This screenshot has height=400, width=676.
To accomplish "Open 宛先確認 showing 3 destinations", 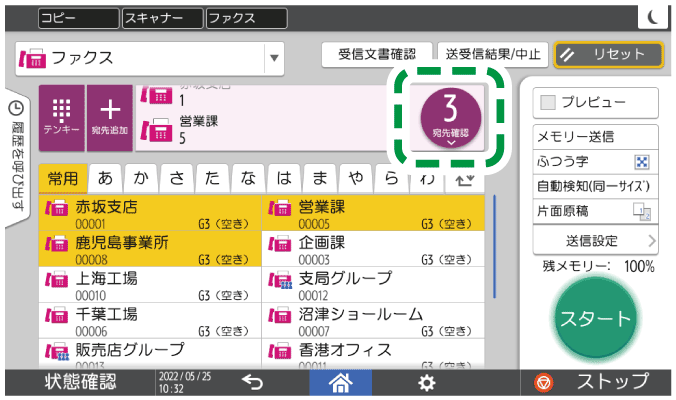I will [451, 117].
